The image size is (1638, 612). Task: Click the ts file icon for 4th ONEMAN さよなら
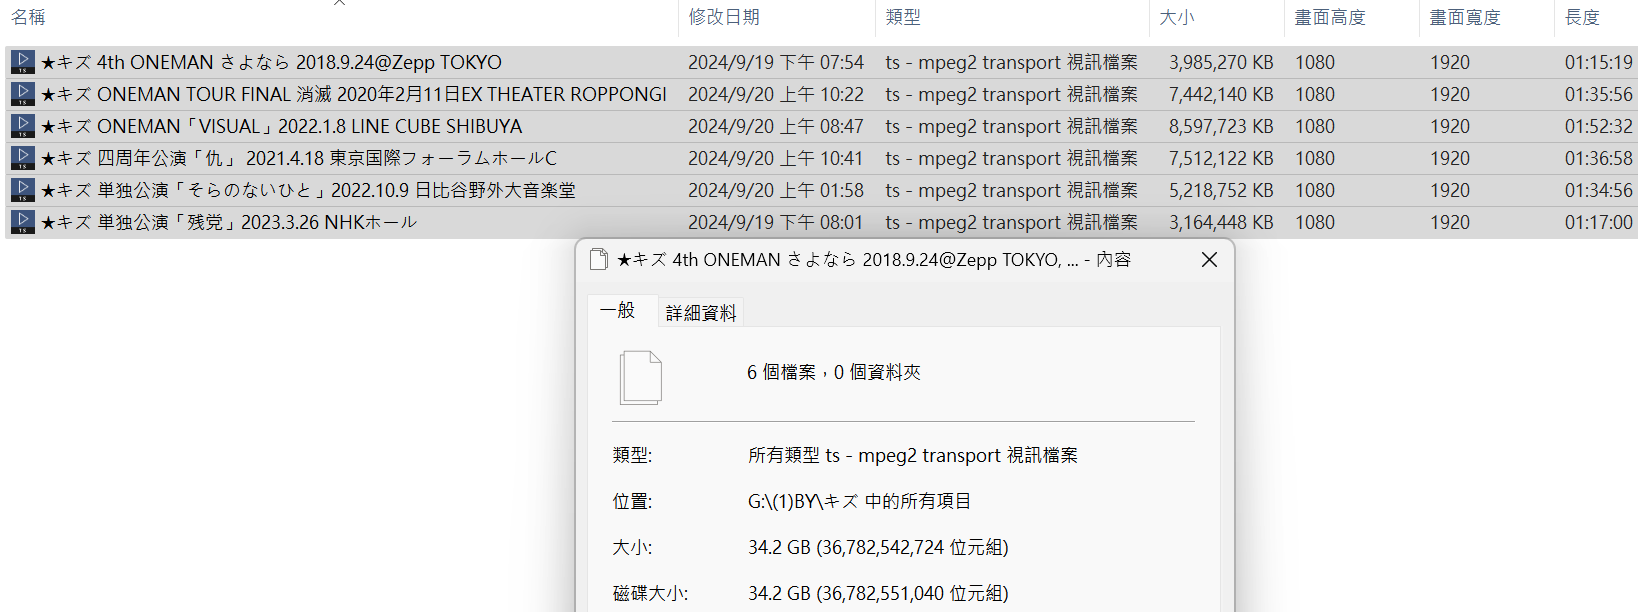coord(22,62)
